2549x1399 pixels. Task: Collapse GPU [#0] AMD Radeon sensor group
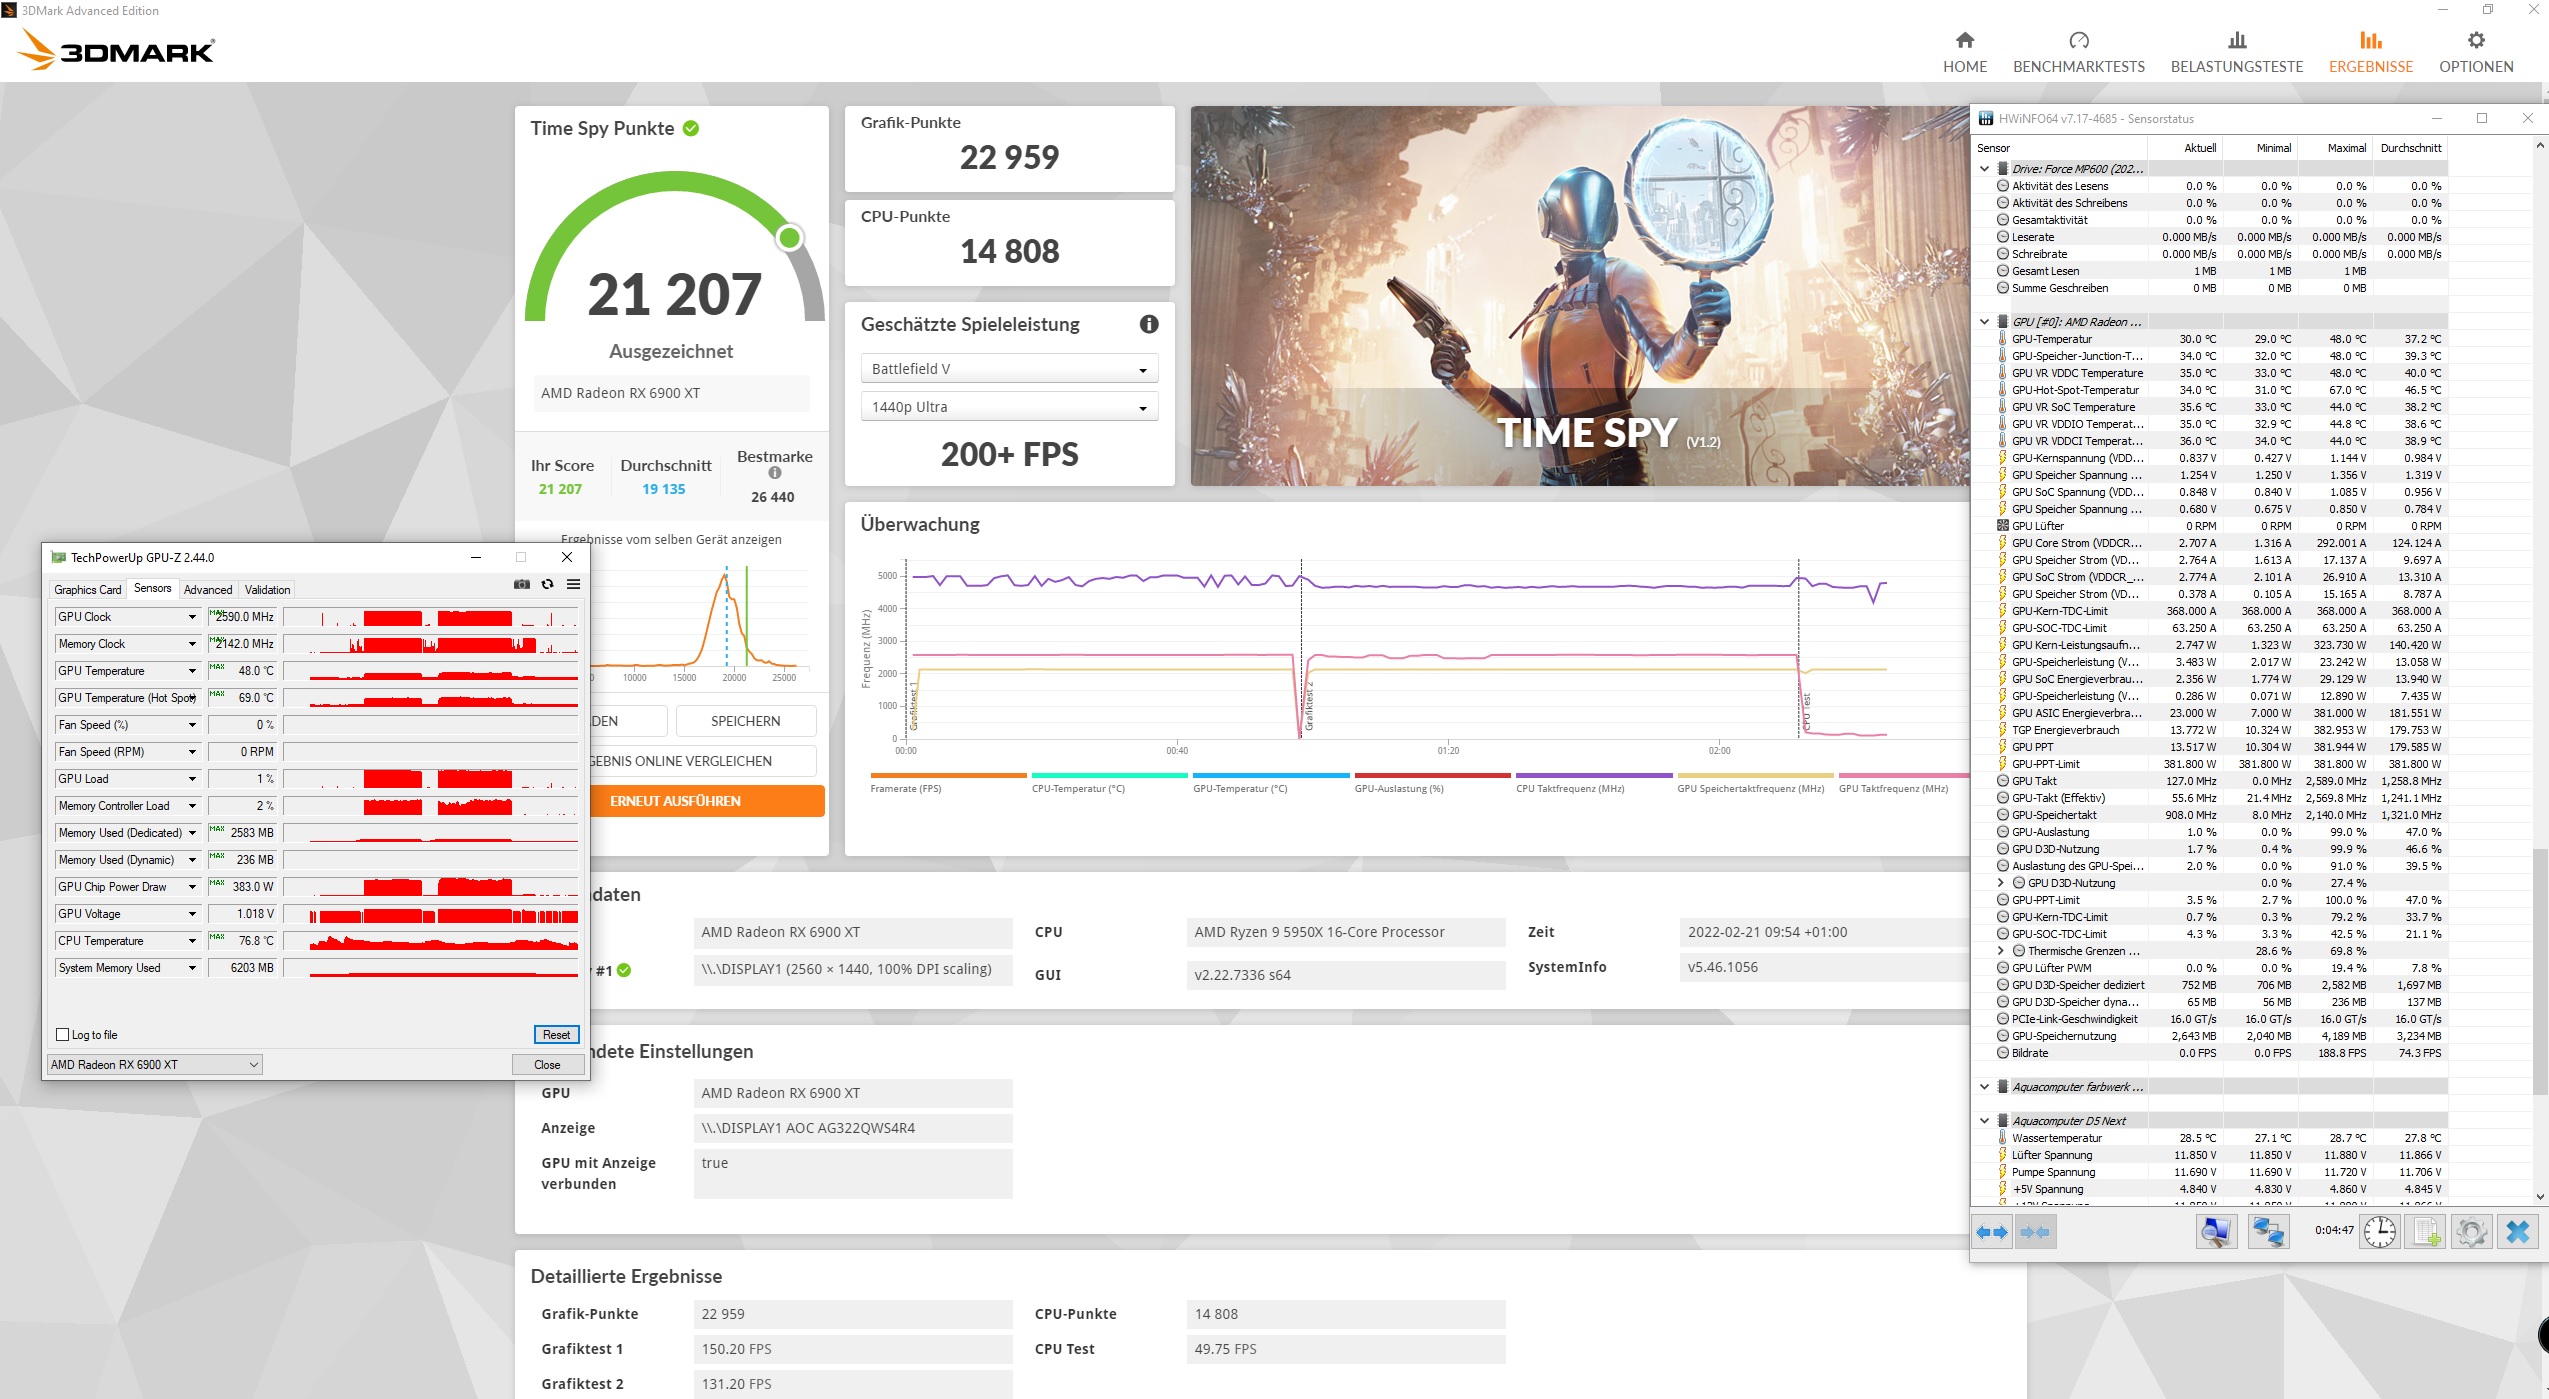(x=1985, y=322)
